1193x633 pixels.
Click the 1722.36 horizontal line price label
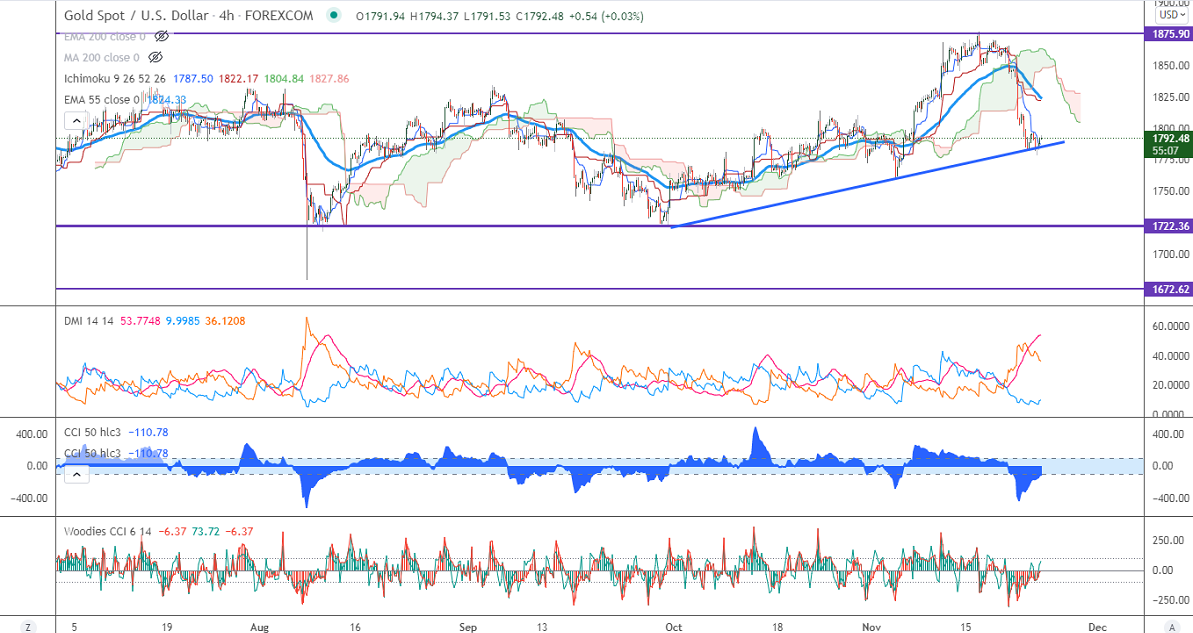[1169, 226]
